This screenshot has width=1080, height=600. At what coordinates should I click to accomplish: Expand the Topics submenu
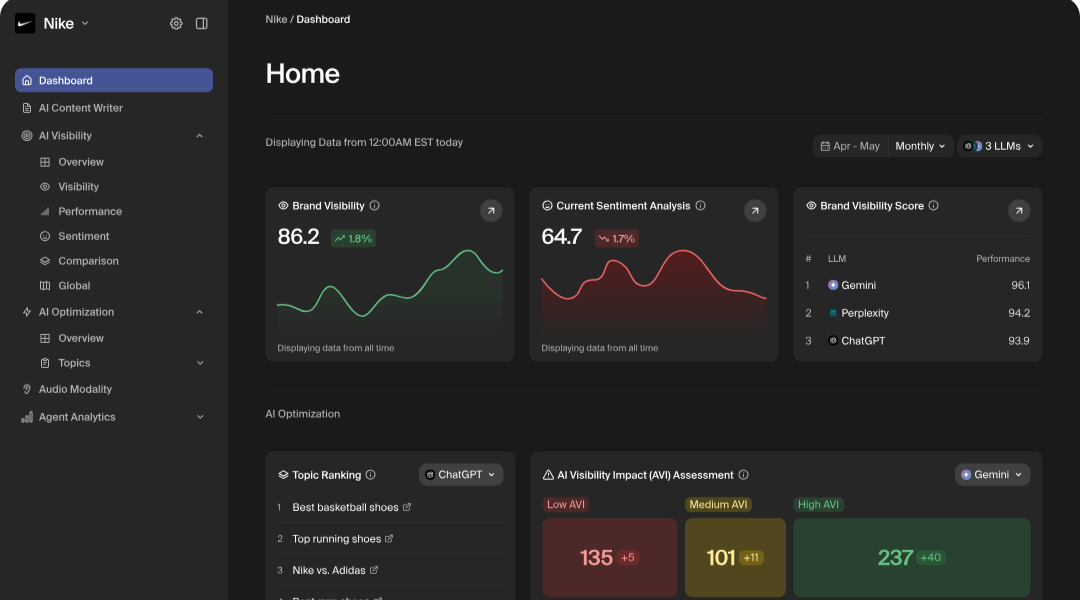coord(200,363)
